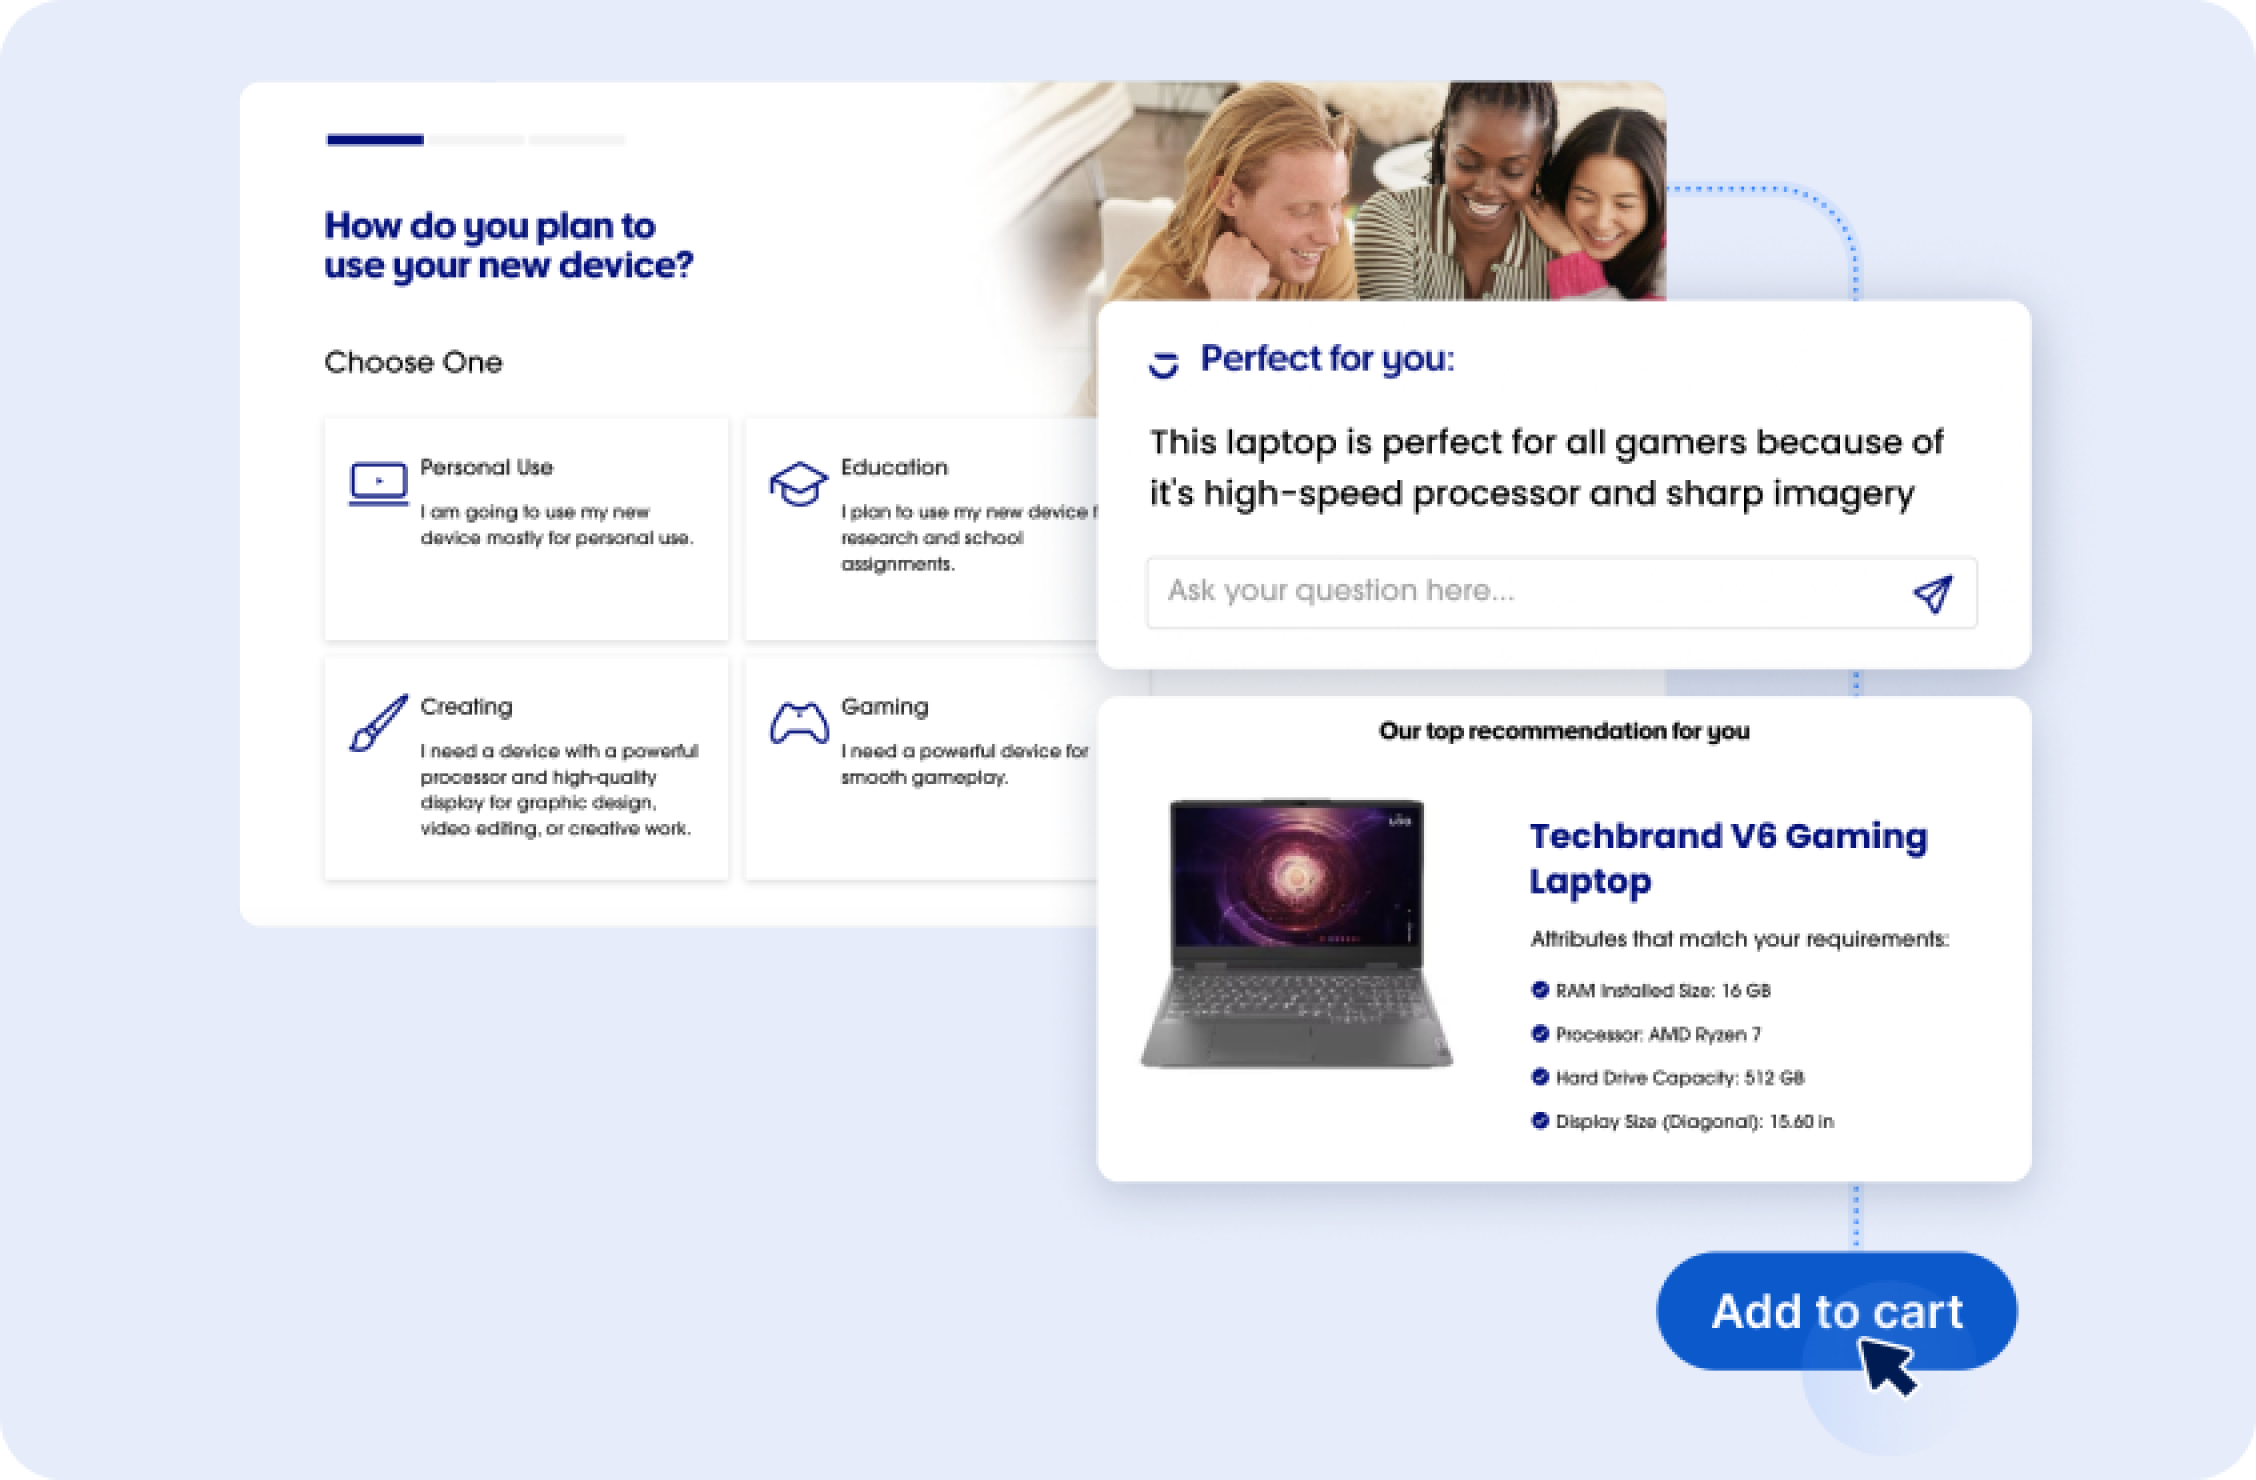Click the smile logo beside Perfect for you
This screenshot has width=2256, height=1480.
(x=1163, y=364)
